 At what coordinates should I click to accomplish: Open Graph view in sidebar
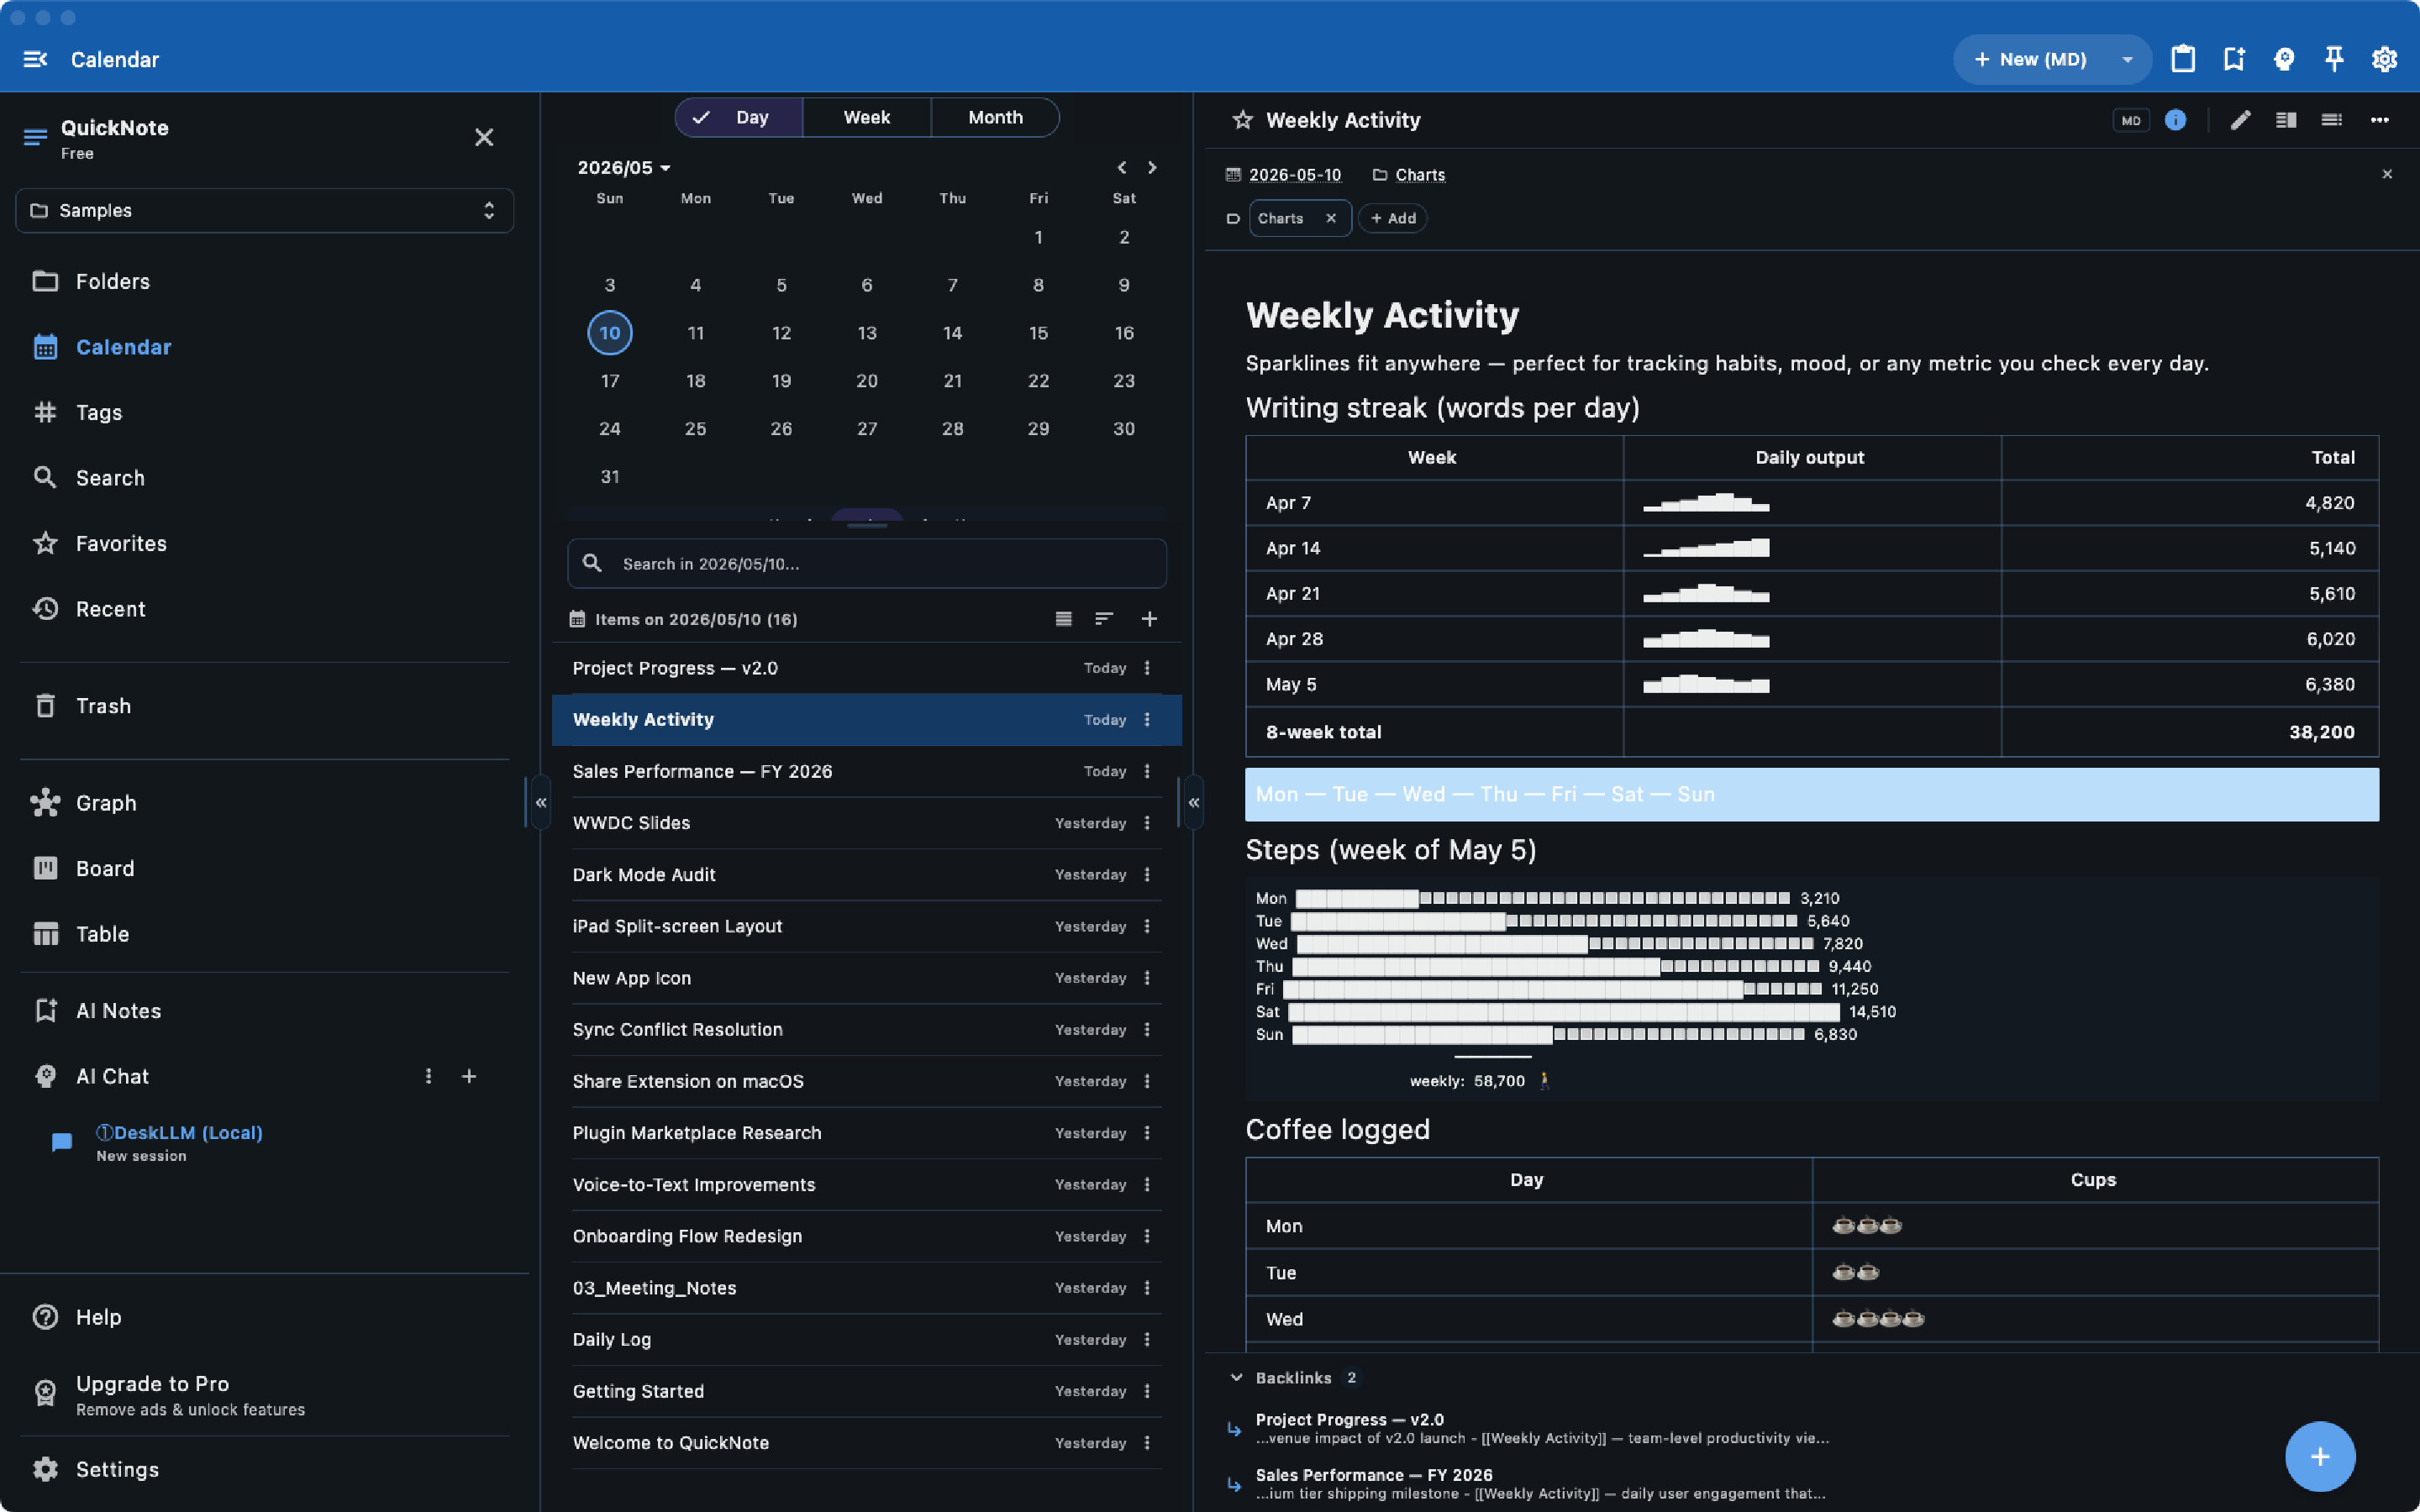264,802
